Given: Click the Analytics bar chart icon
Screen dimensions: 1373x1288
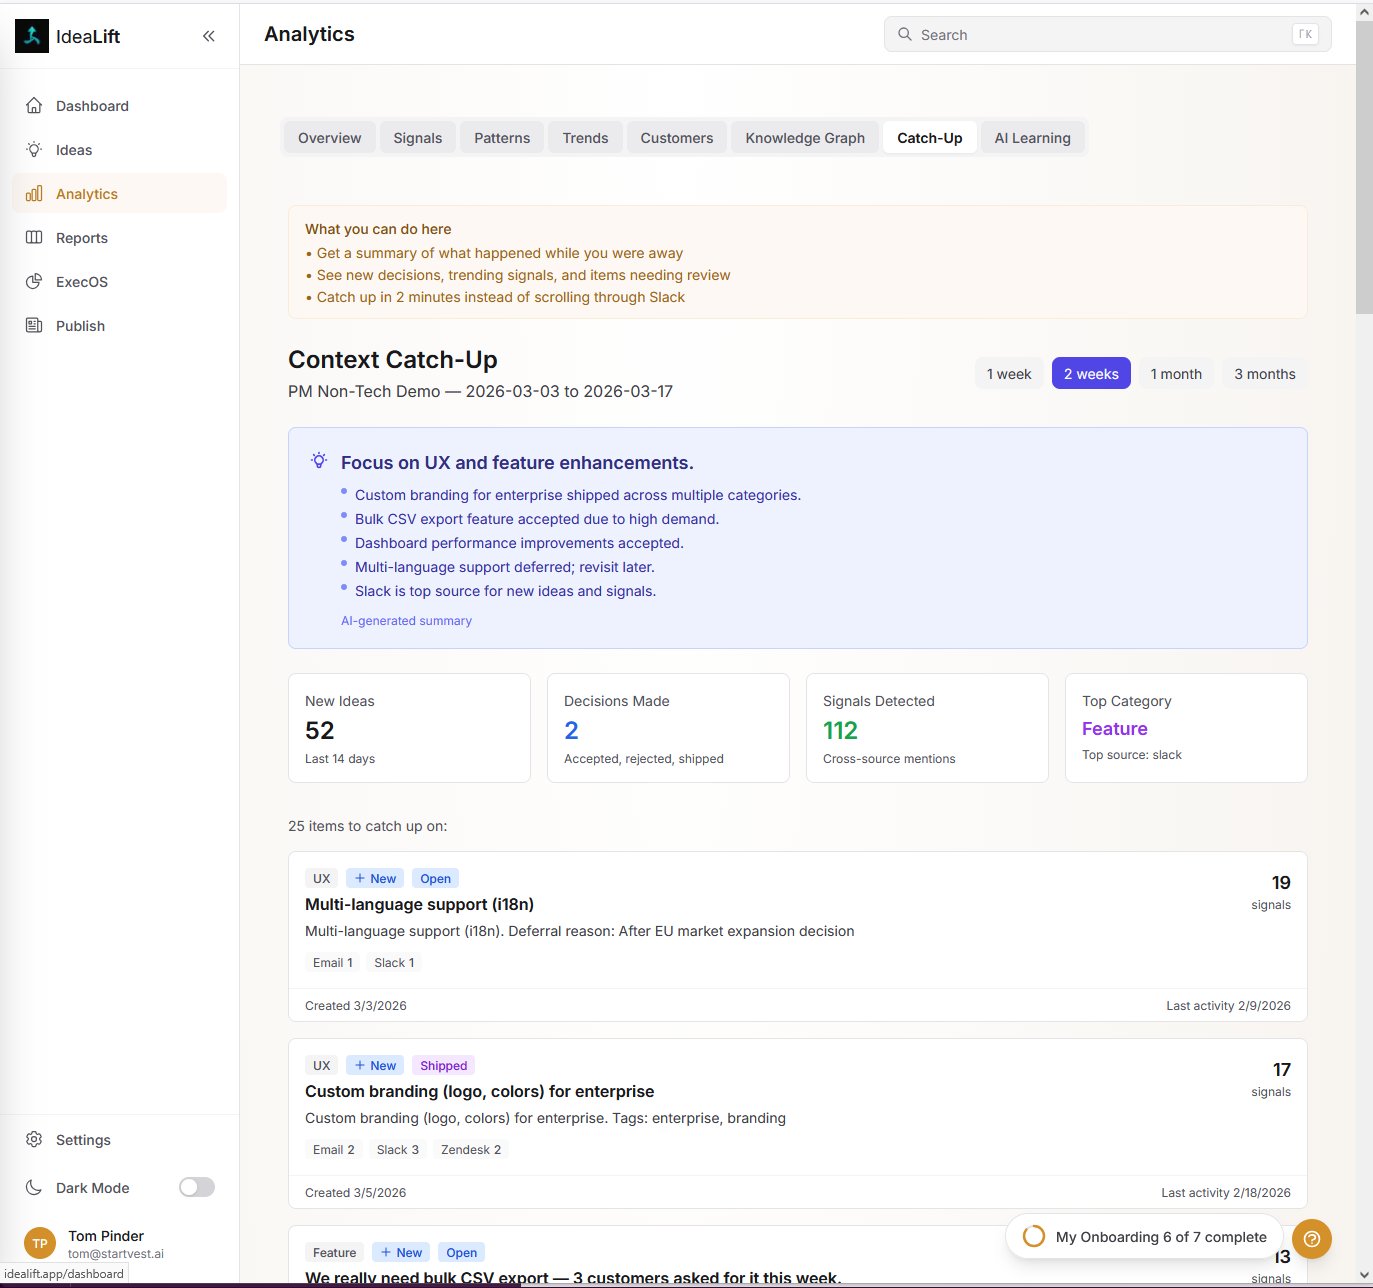Looking at the screenshot, I should [x=34, y=194].
